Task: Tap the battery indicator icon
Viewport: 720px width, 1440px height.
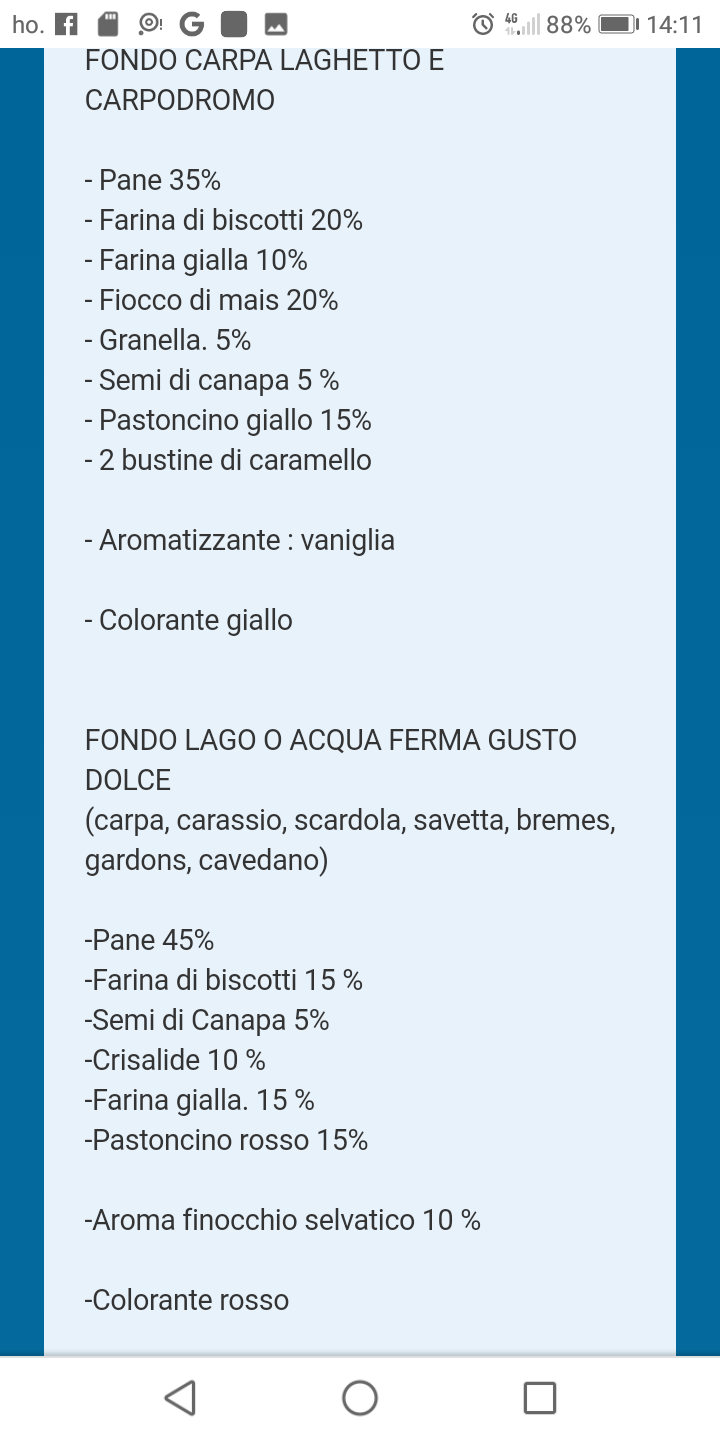Action: coord(618,24)
